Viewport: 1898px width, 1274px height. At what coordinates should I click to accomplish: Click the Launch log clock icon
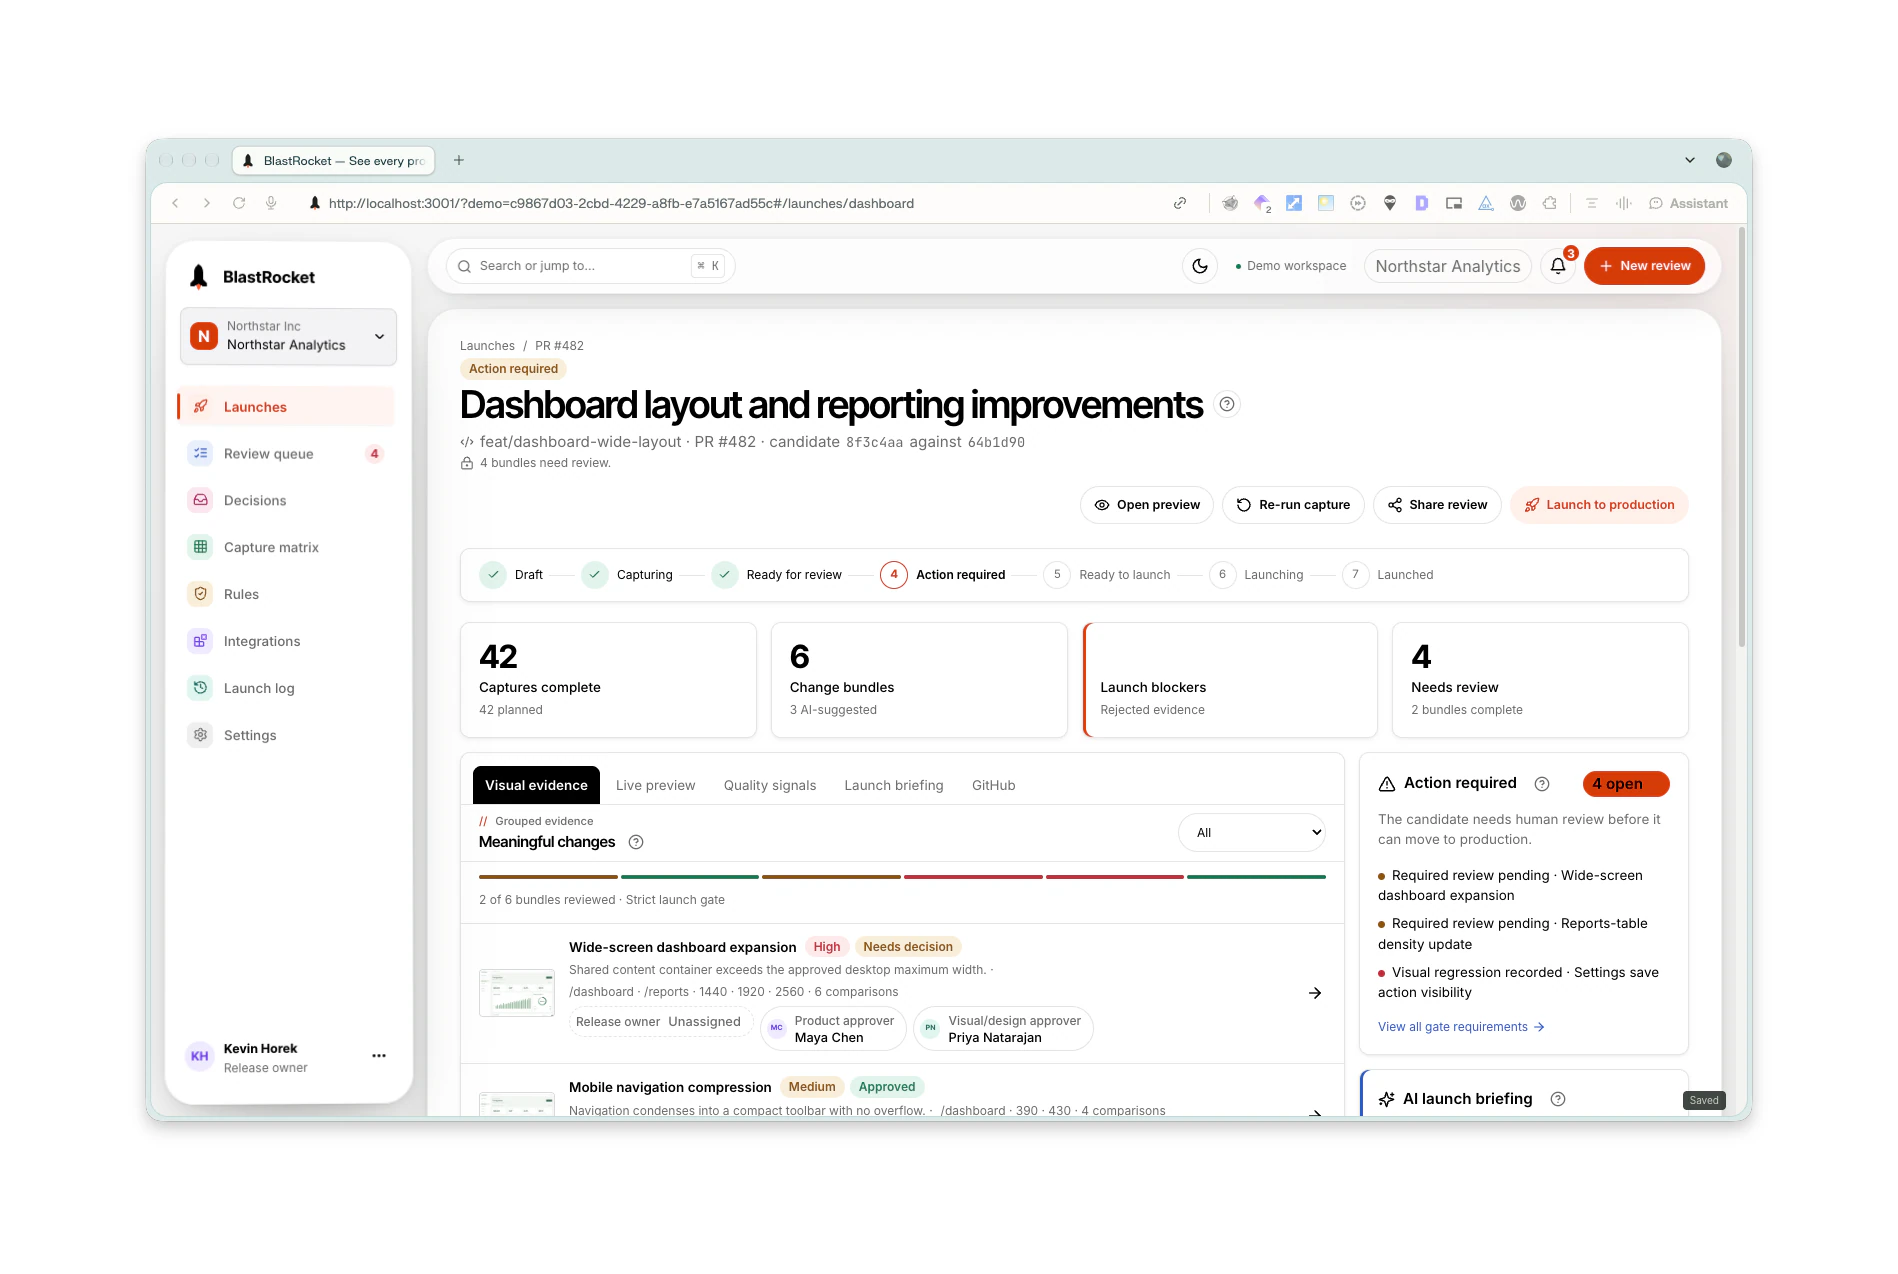(200, 688)
